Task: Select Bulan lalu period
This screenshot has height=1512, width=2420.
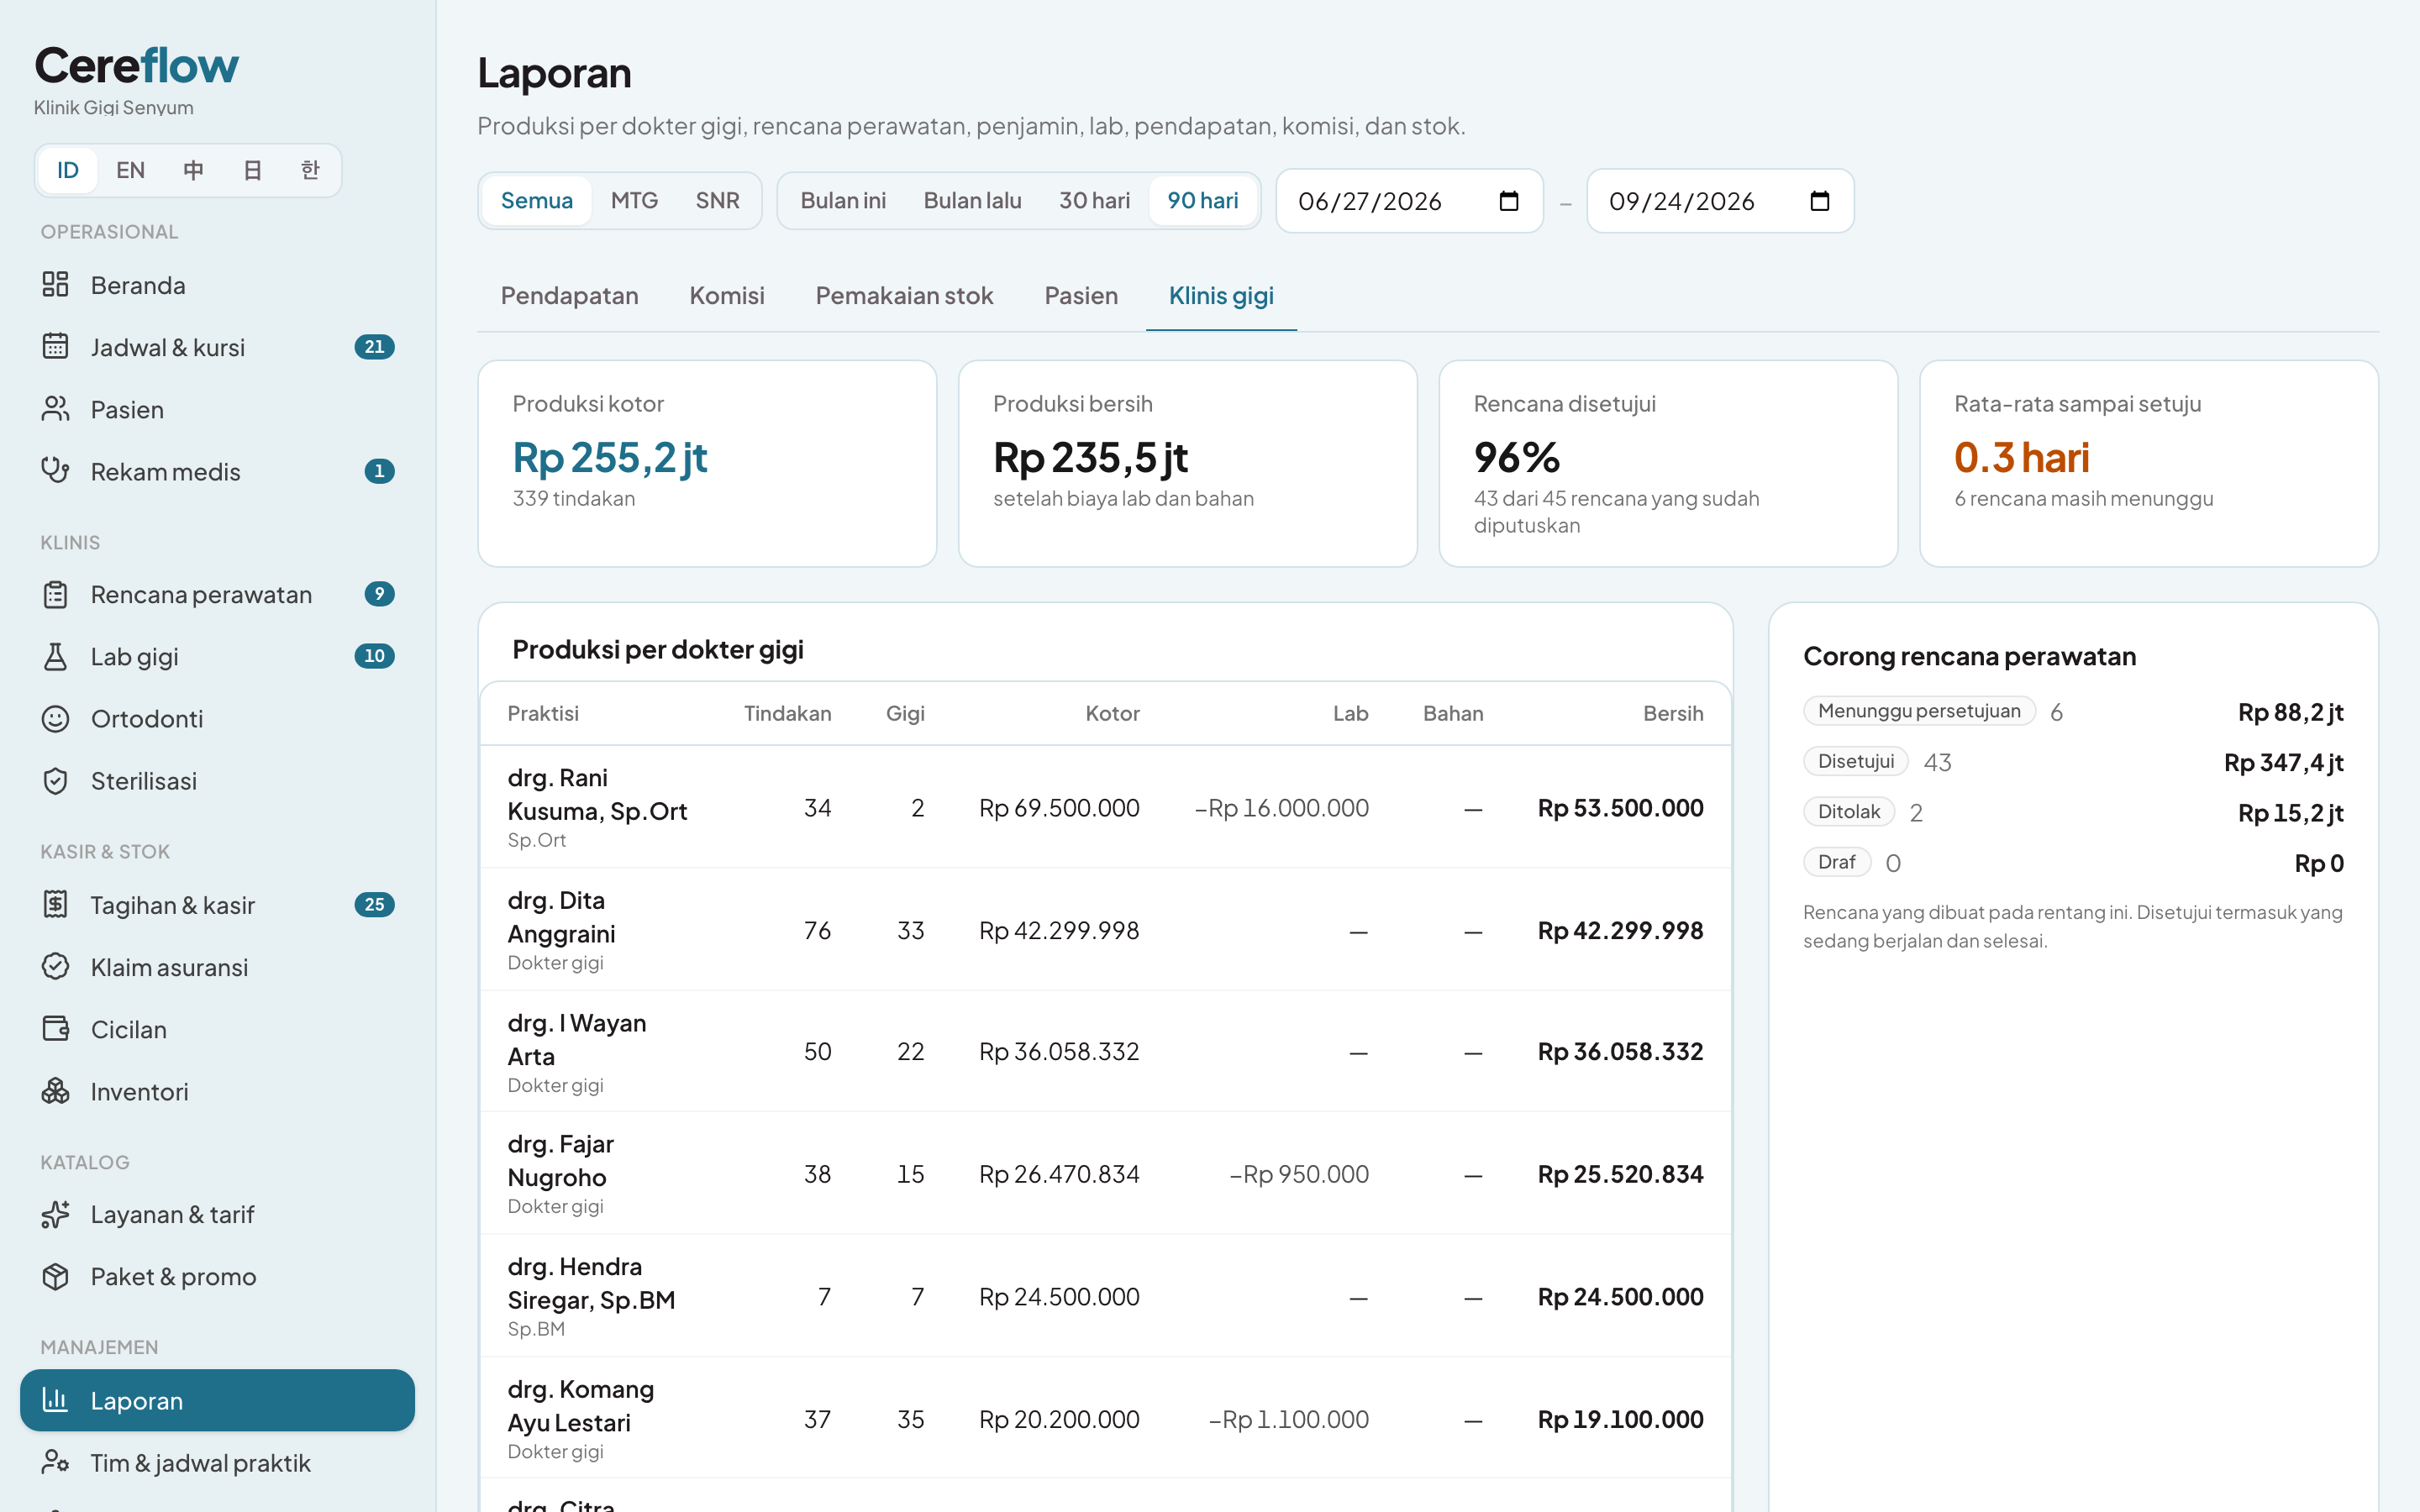Action: click(972, 200)
